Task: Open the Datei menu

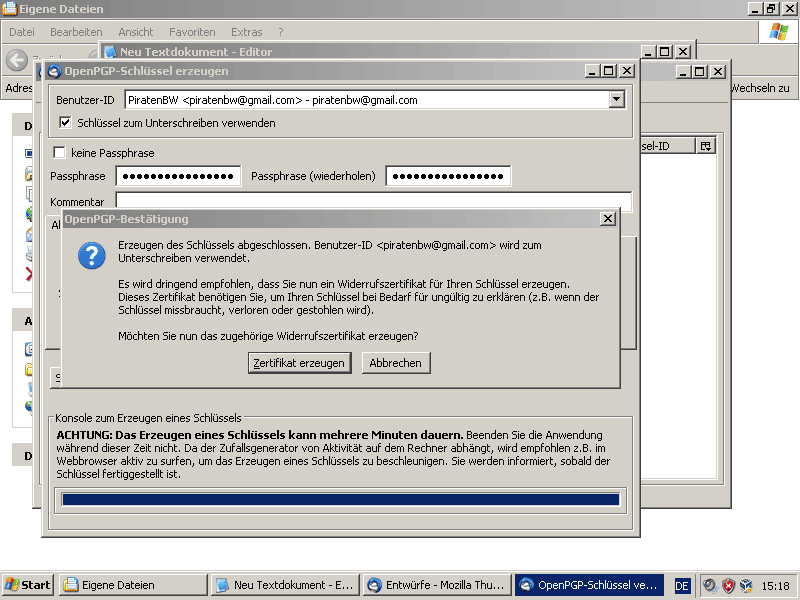Action: (22, 32)
